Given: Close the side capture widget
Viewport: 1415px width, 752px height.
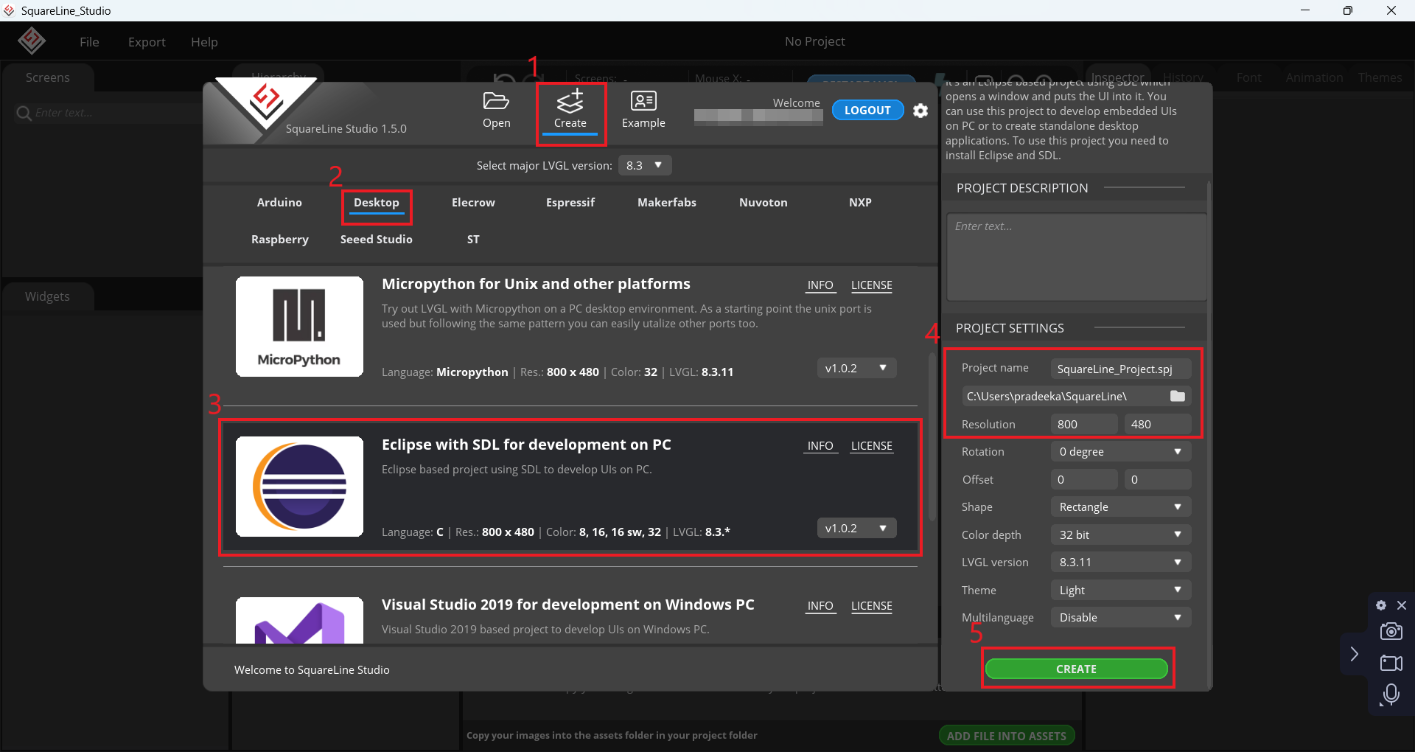Looking at the screenshot, I should pos(1401,605).
